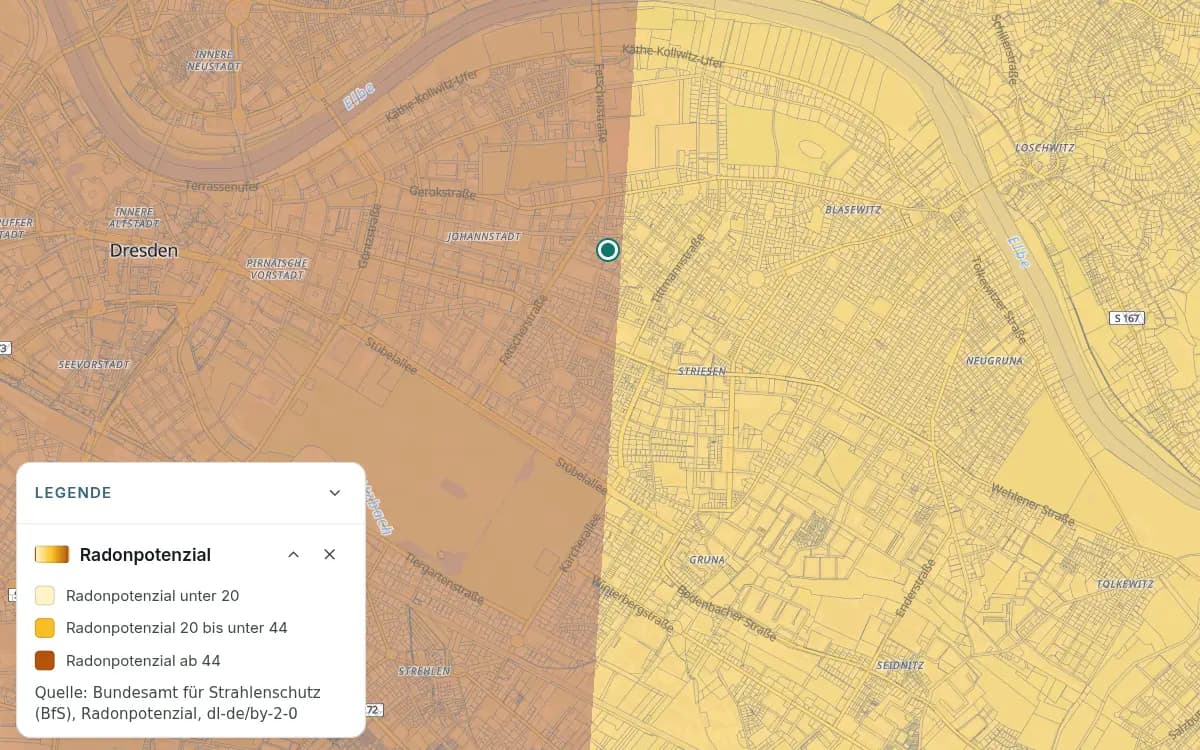Viewport: 1200px width, 750px height.
Task: Click the 'Radonpotenzial unter 20' legend label
Action: [x=153, y=596]
